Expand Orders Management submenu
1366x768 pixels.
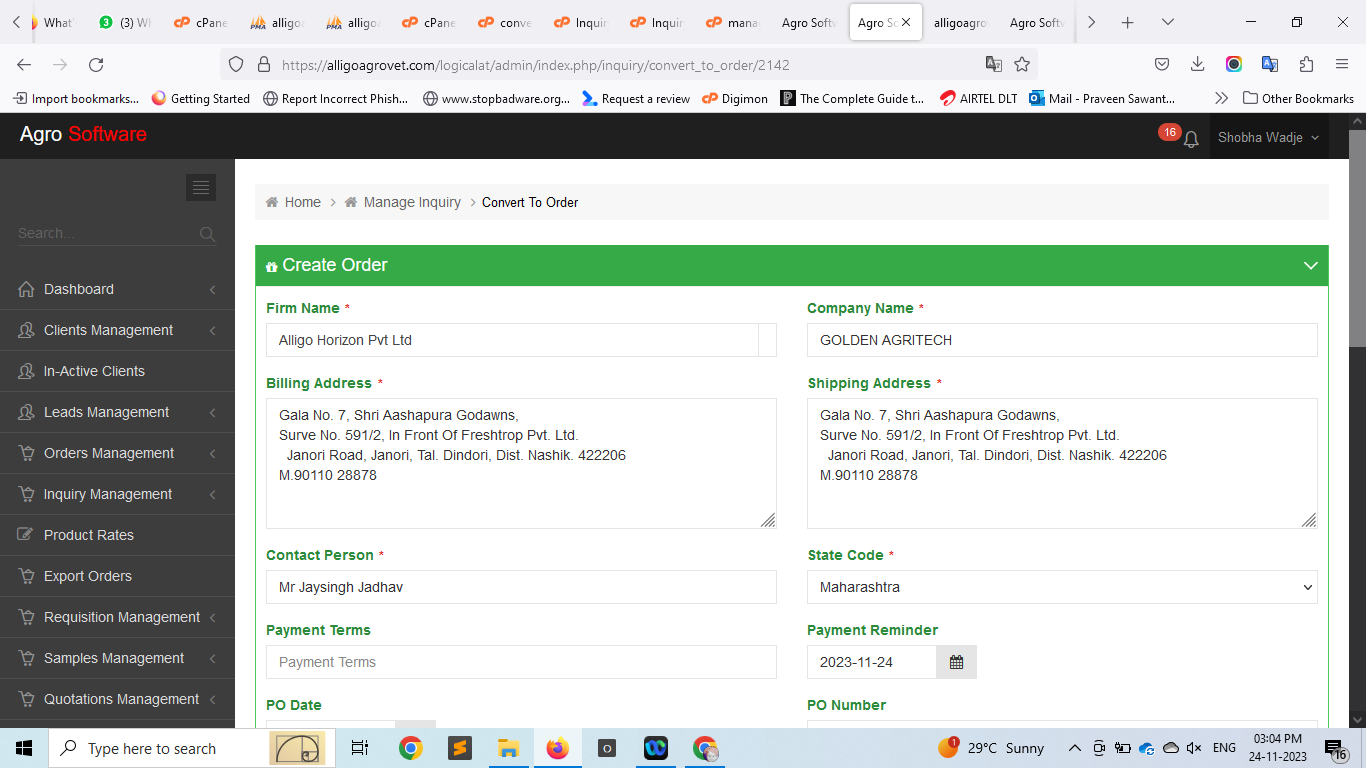click(x=109, y=453)
